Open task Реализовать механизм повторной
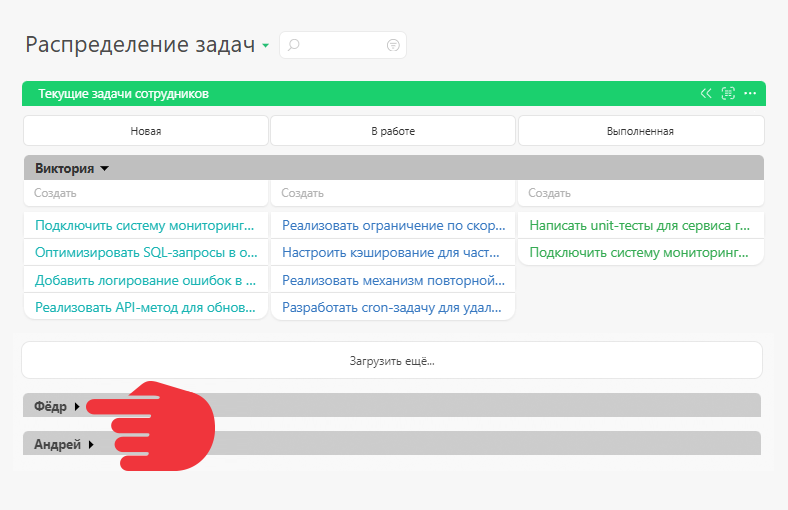This screenshot has height=510, width=788. (x=393, y=280)
